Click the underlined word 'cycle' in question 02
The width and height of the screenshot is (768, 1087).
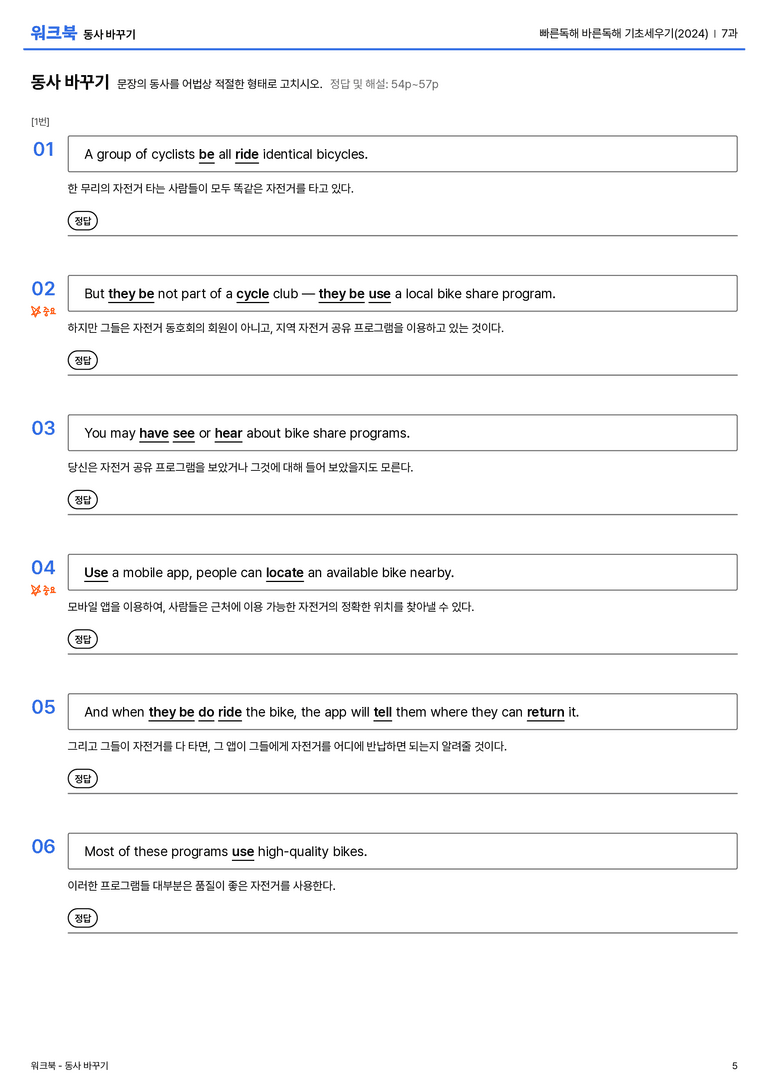pyautogui.click(x=252, y=294)
